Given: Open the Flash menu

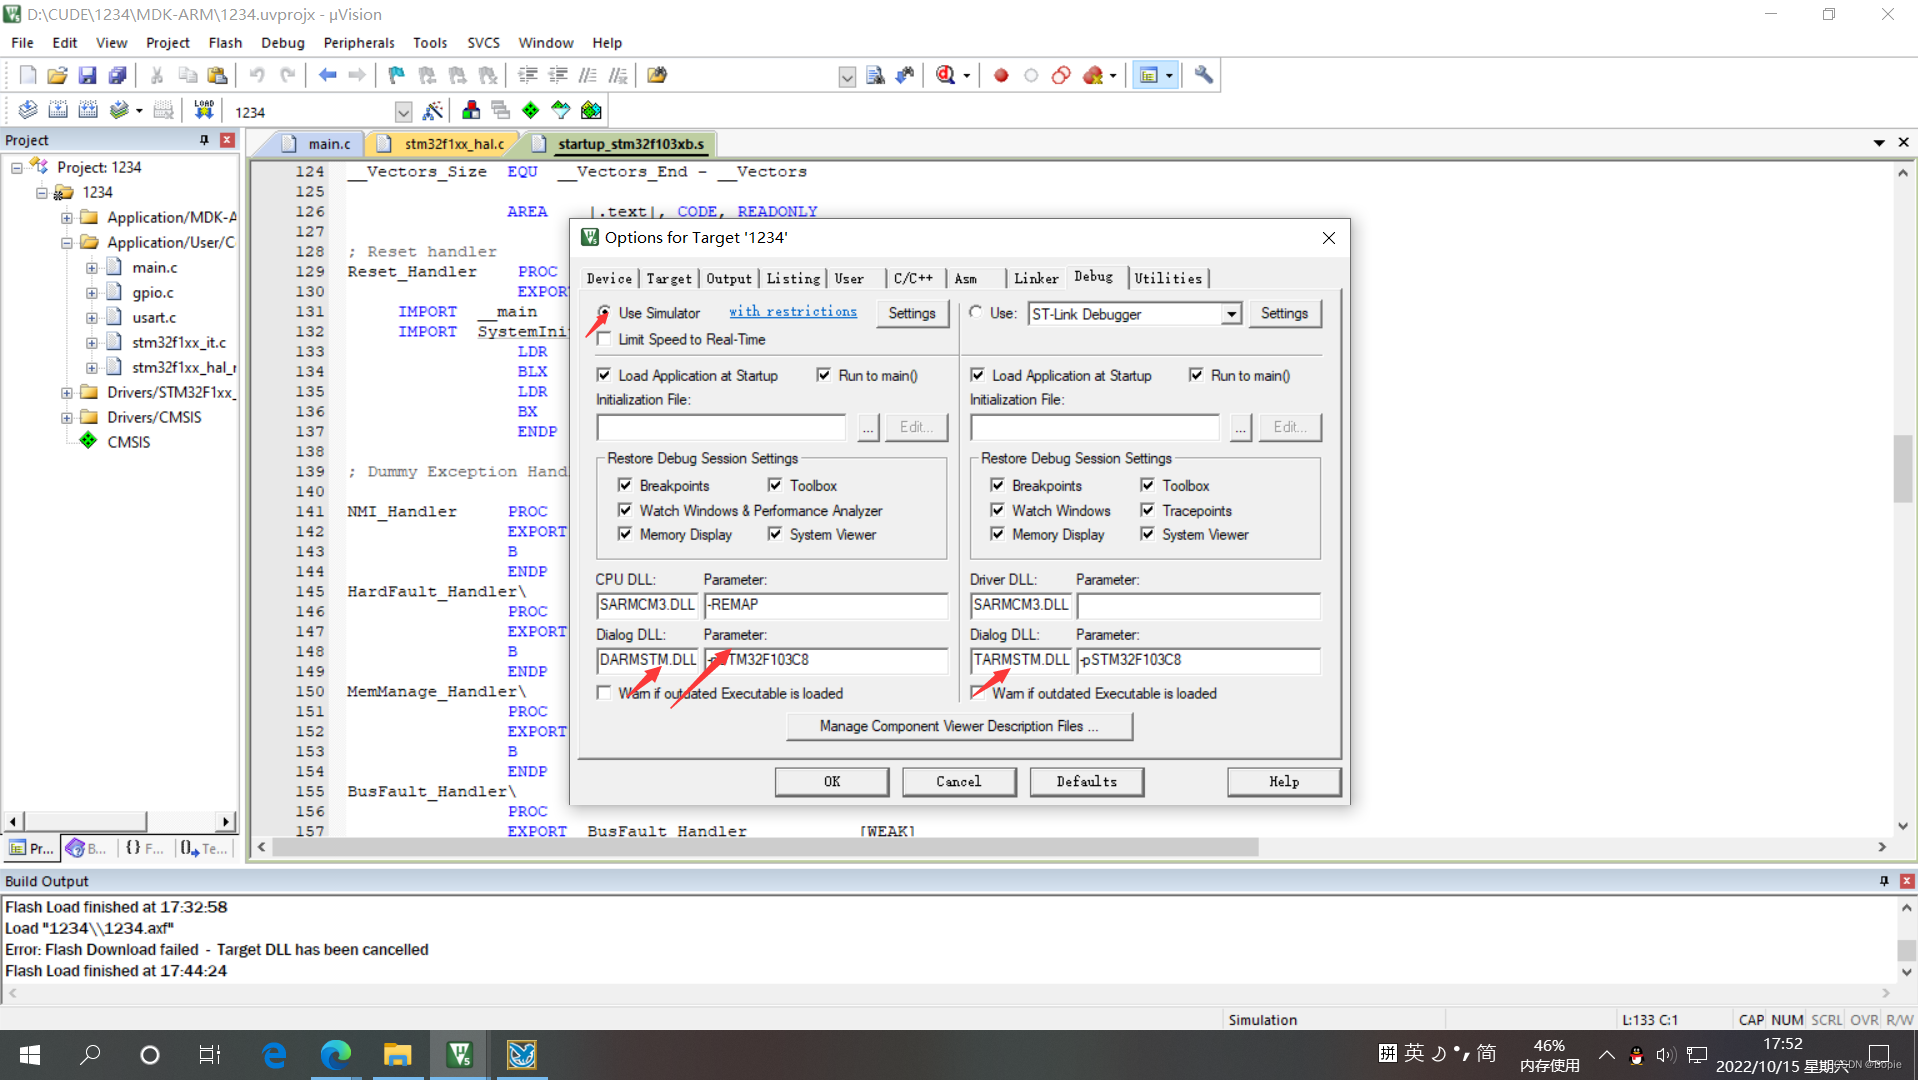Looking at the screenshot, I should click(x=225, y=43).
